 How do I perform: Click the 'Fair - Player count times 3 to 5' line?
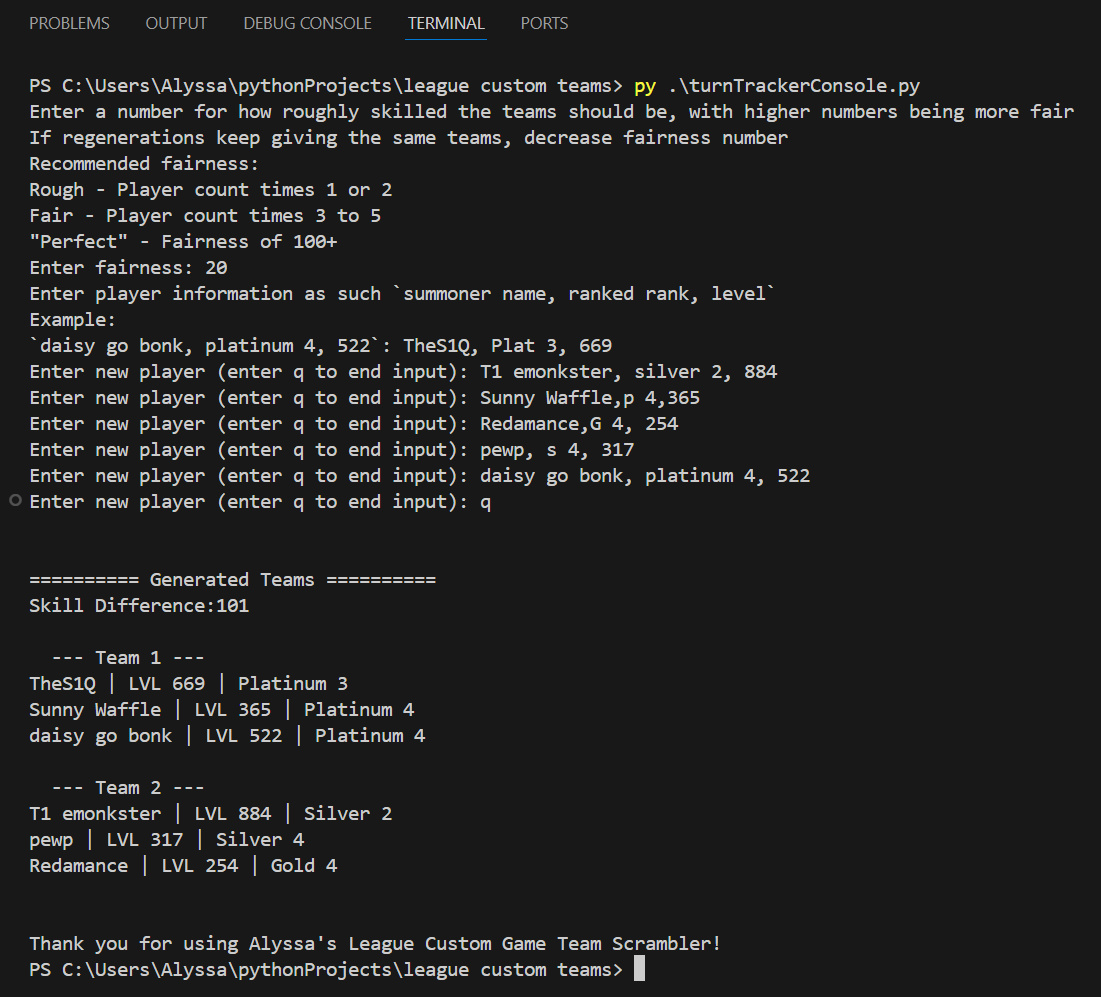click(205, 216)
